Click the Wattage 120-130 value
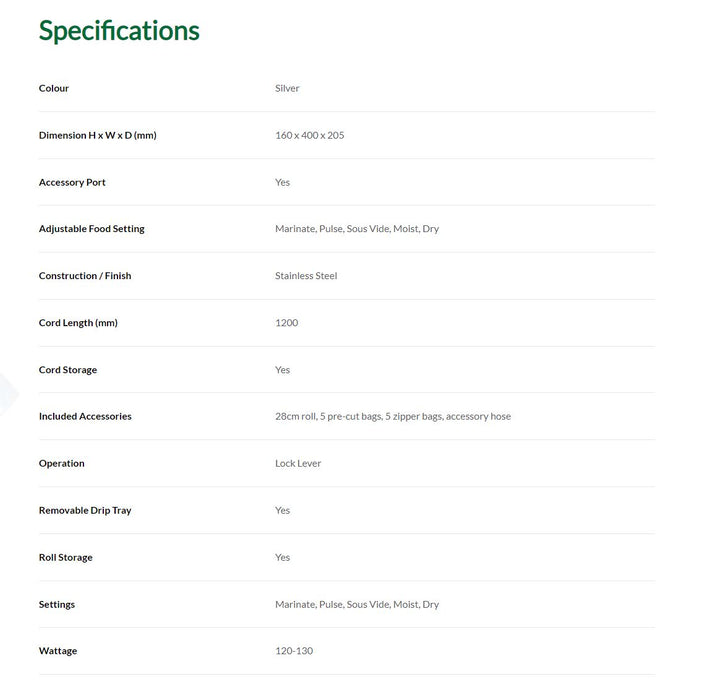 [x=294, y=651]
